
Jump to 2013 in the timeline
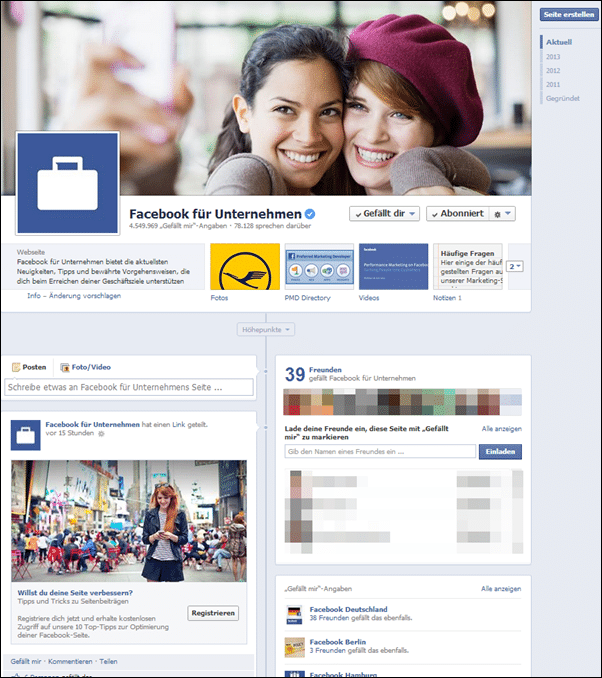[553, 57]
